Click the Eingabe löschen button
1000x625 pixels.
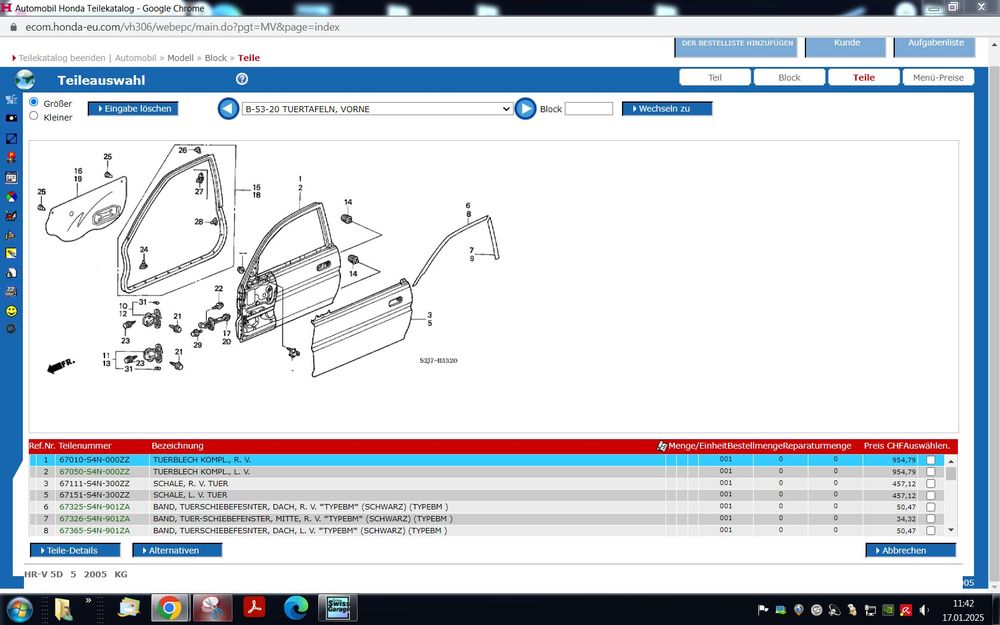[x=133, y=108]
